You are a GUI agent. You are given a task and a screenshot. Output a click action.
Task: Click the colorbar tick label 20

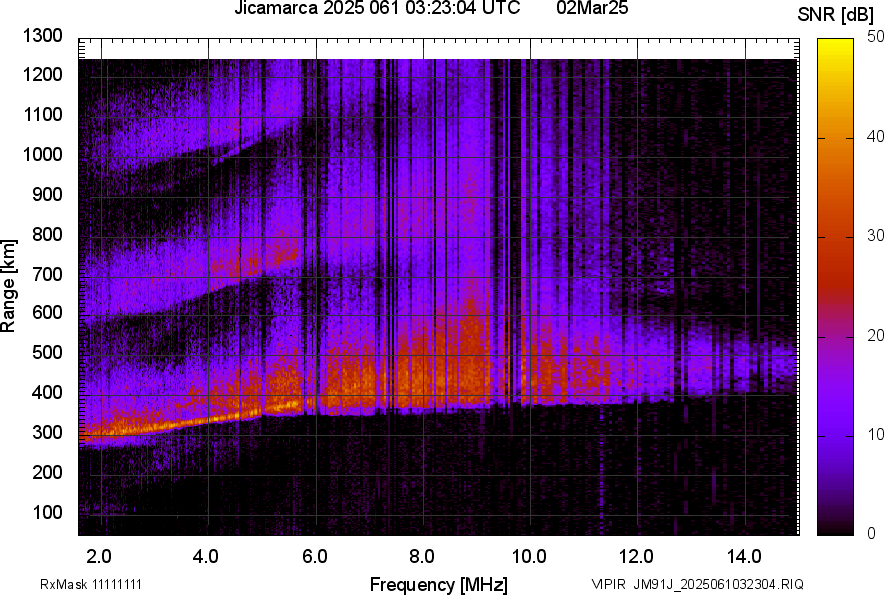click(876, 335)
